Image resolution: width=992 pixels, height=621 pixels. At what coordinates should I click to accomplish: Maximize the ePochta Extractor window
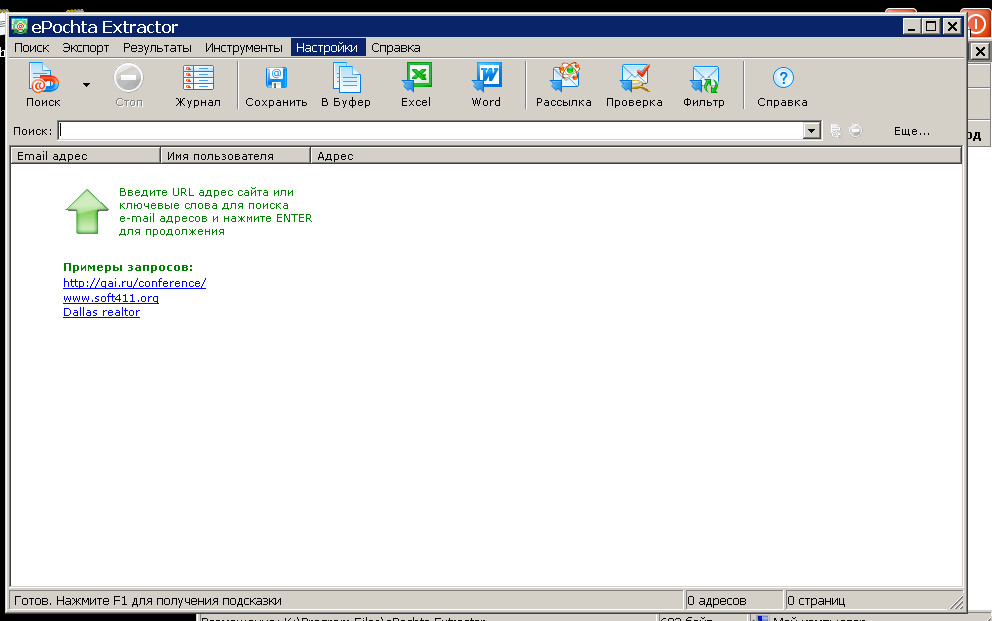click(x=931, y=27)
